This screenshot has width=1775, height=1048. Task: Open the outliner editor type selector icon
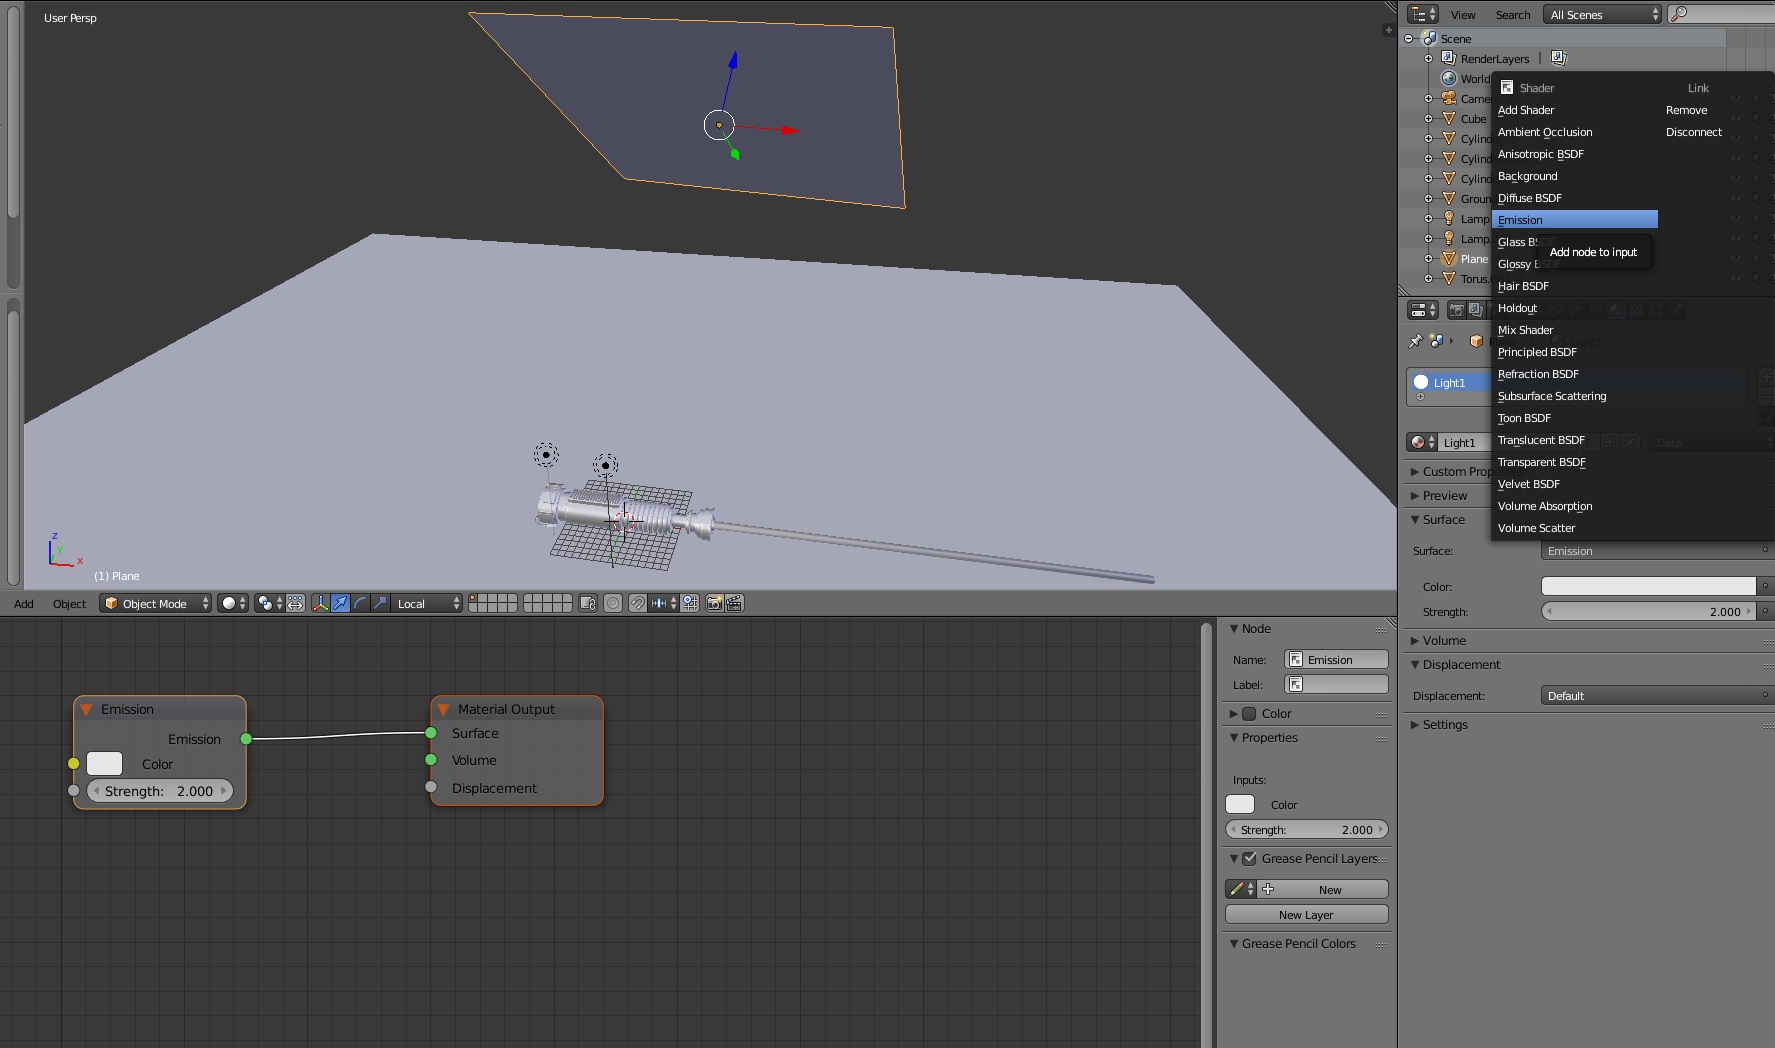1423,14
